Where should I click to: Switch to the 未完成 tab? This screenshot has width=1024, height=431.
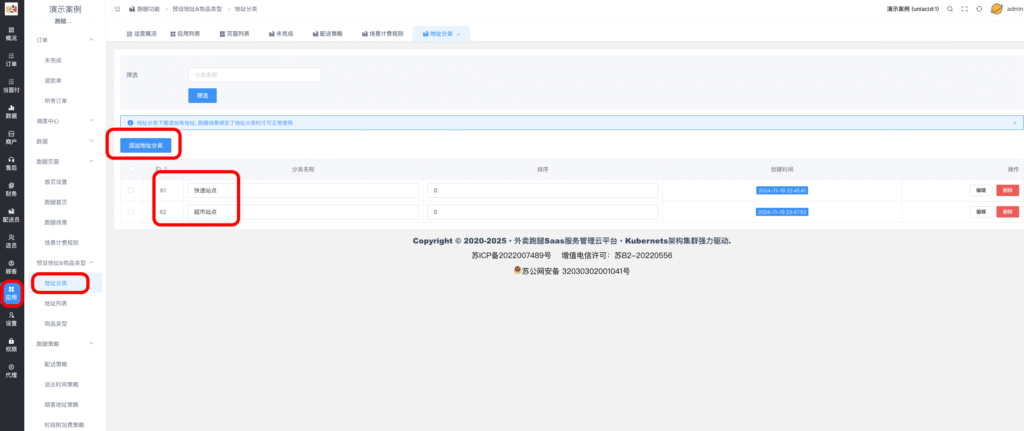280,34
